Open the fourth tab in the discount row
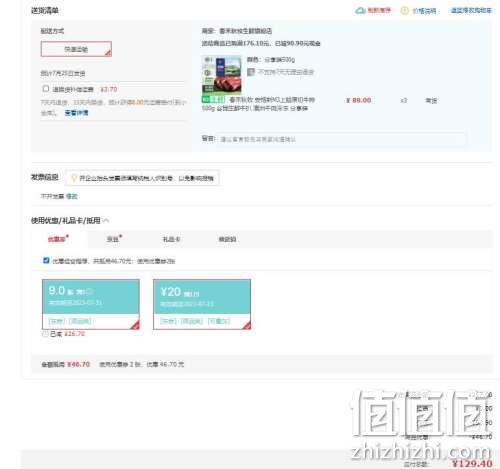Screen dimensions: 500x469 227,239
